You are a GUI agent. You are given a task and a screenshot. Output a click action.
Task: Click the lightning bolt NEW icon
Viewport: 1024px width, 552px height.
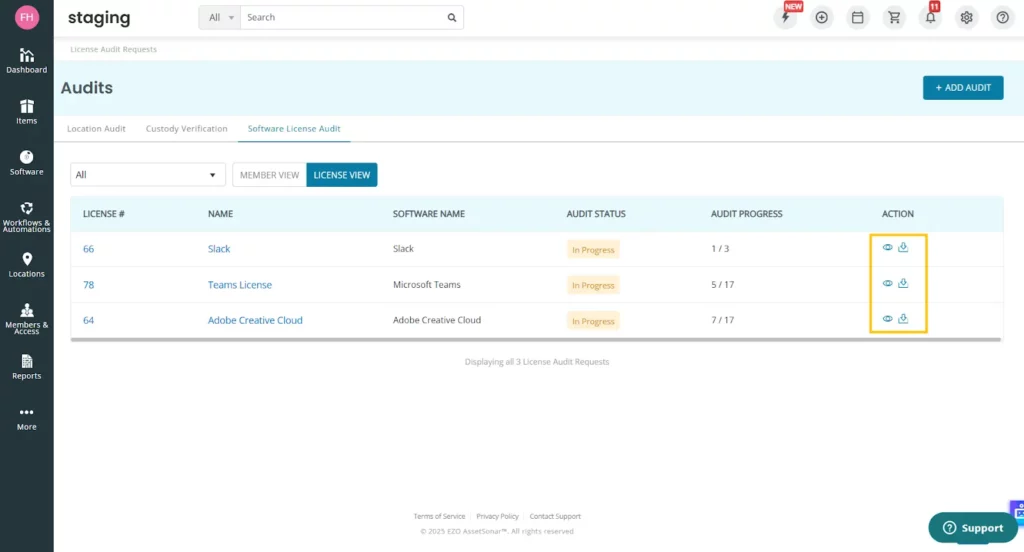click(x=786, y=18)
